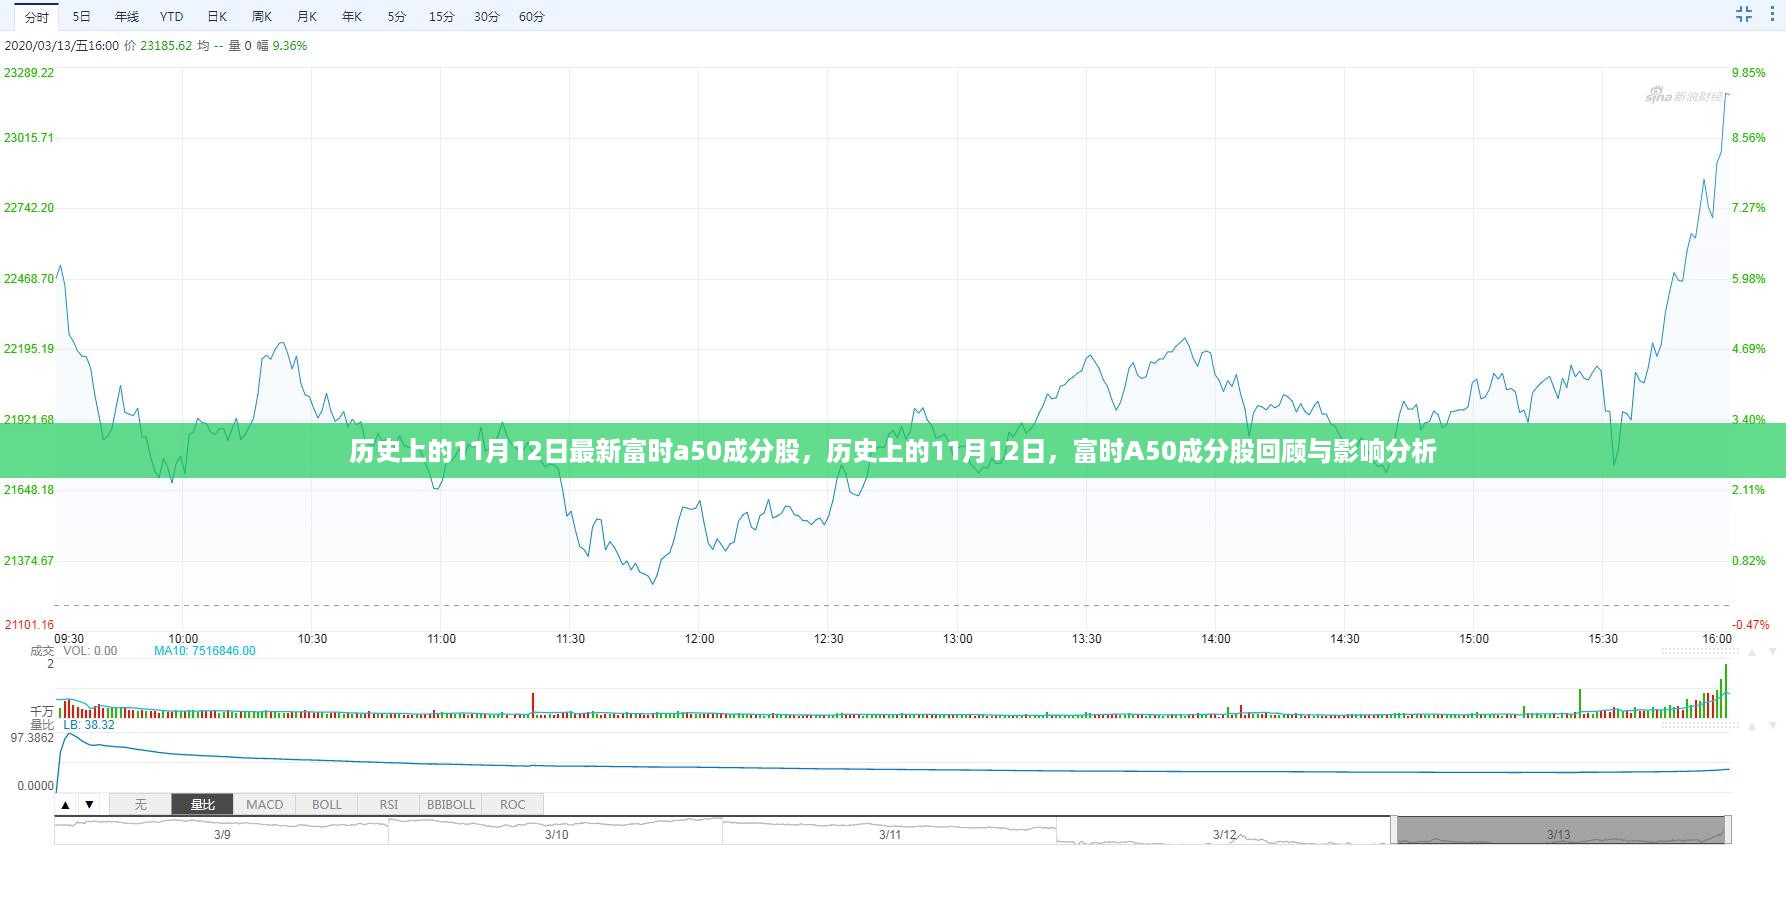The image size is (1786, 901).
Task: Show the ROC indicator
Action: coord(513,804)
